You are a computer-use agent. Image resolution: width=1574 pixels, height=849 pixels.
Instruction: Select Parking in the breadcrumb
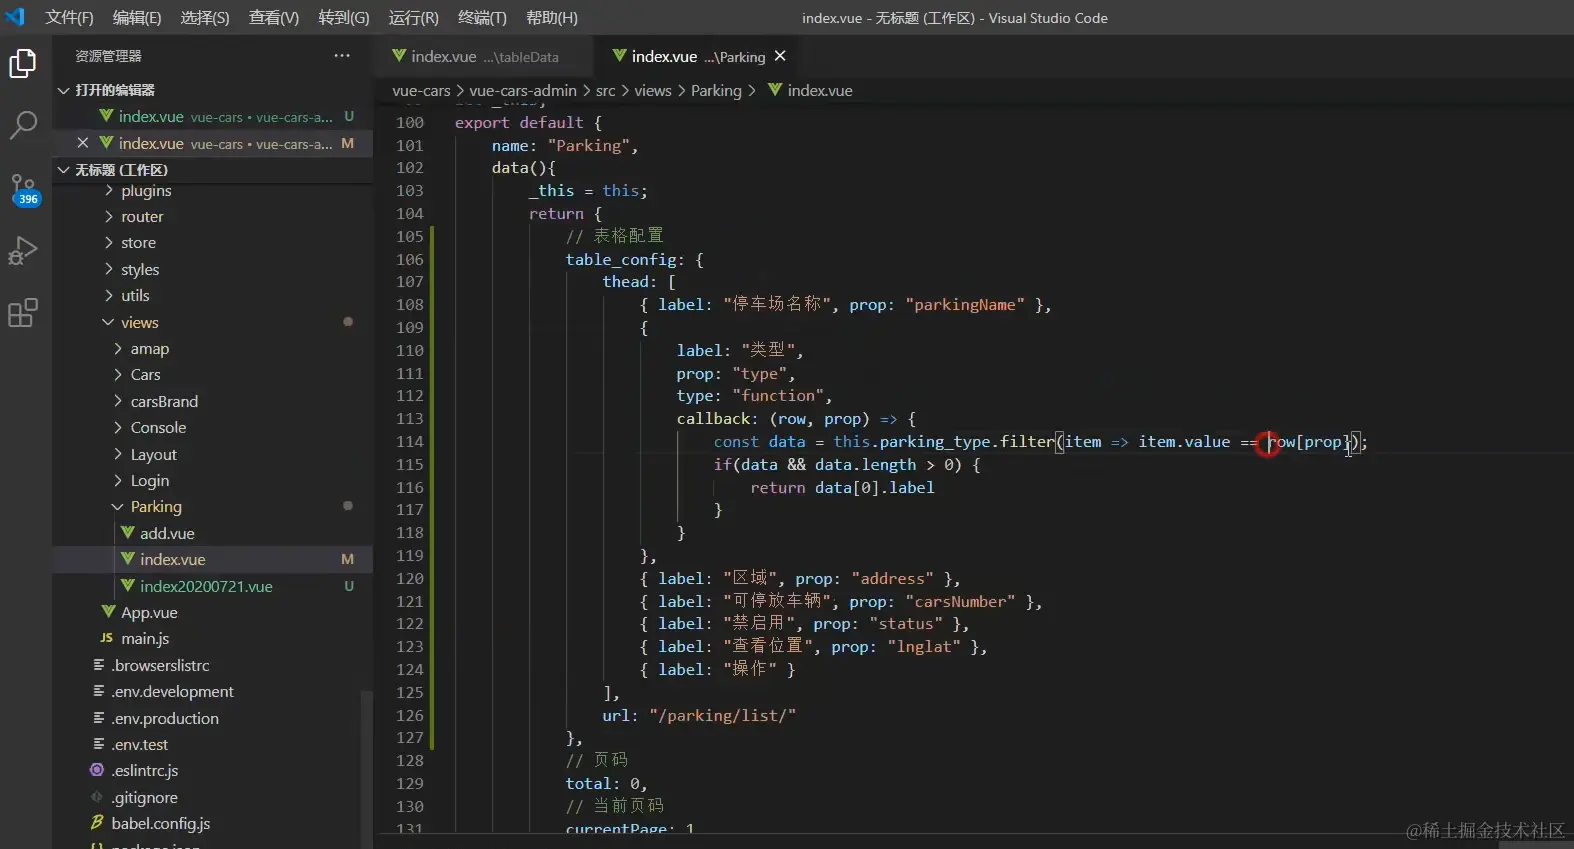[716, 90]
